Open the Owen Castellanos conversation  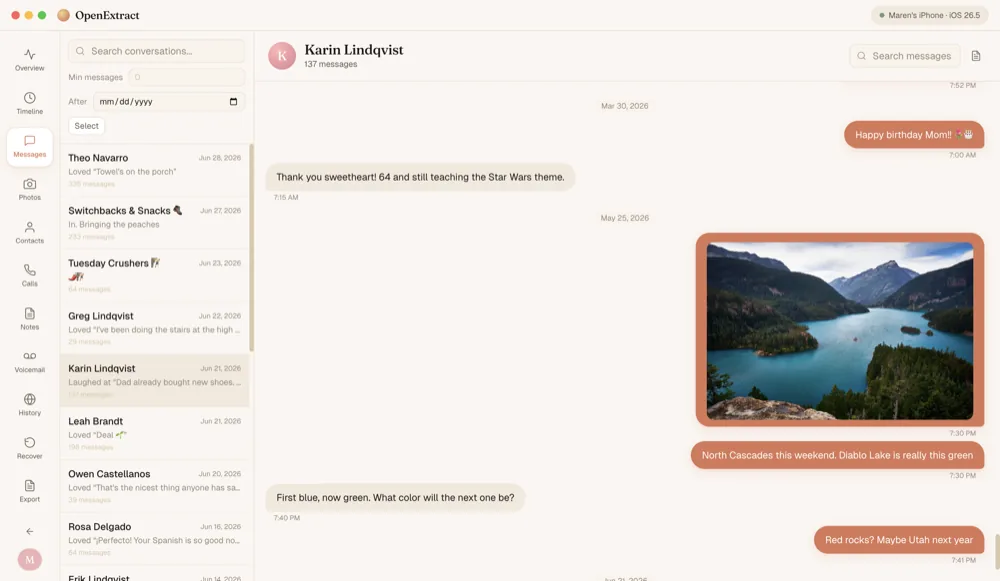coord(154,486)
